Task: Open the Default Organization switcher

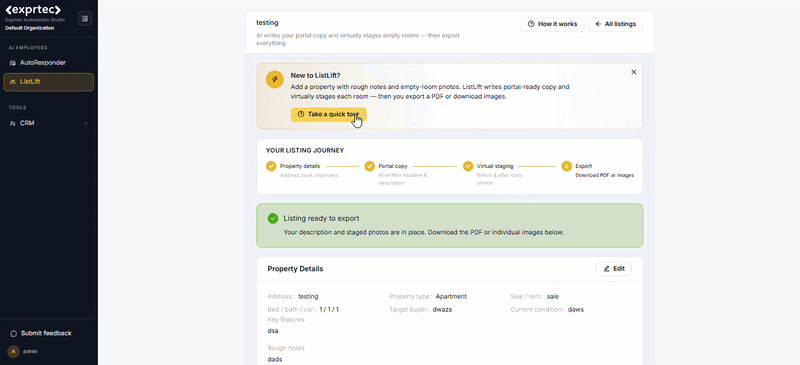Action: tap(30, 28)
